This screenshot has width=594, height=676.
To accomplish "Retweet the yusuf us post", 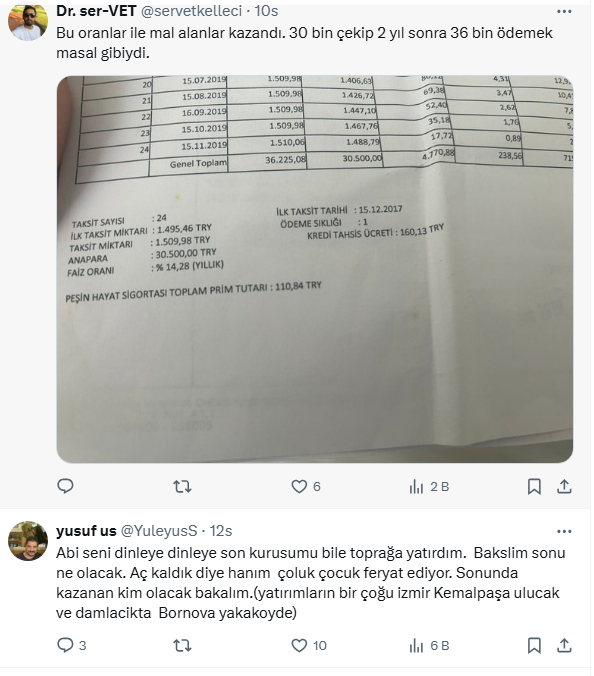I will (182, 645).
